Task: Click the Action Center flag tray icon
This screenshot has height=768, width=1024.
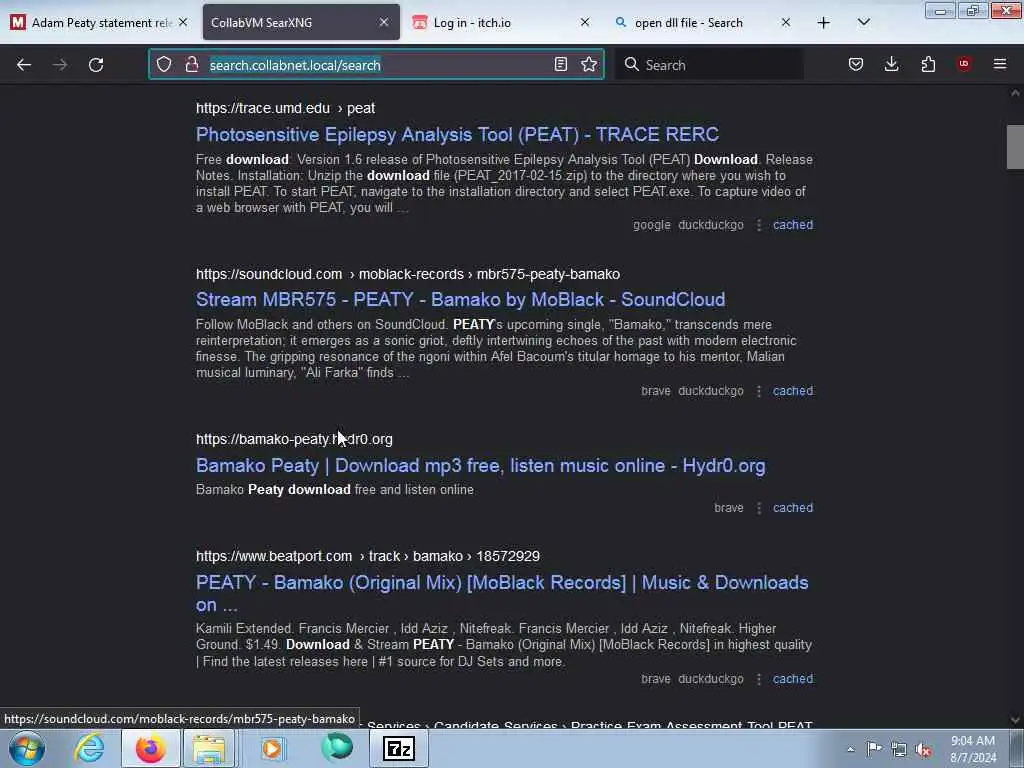Action: 874,749
